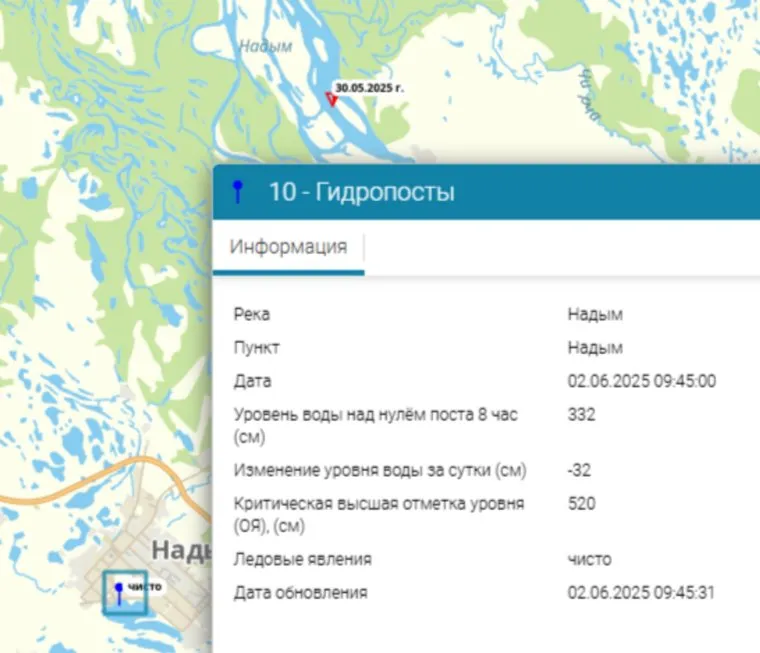
Task: Click the bold Надым city label on map
Action: point(182,550)
